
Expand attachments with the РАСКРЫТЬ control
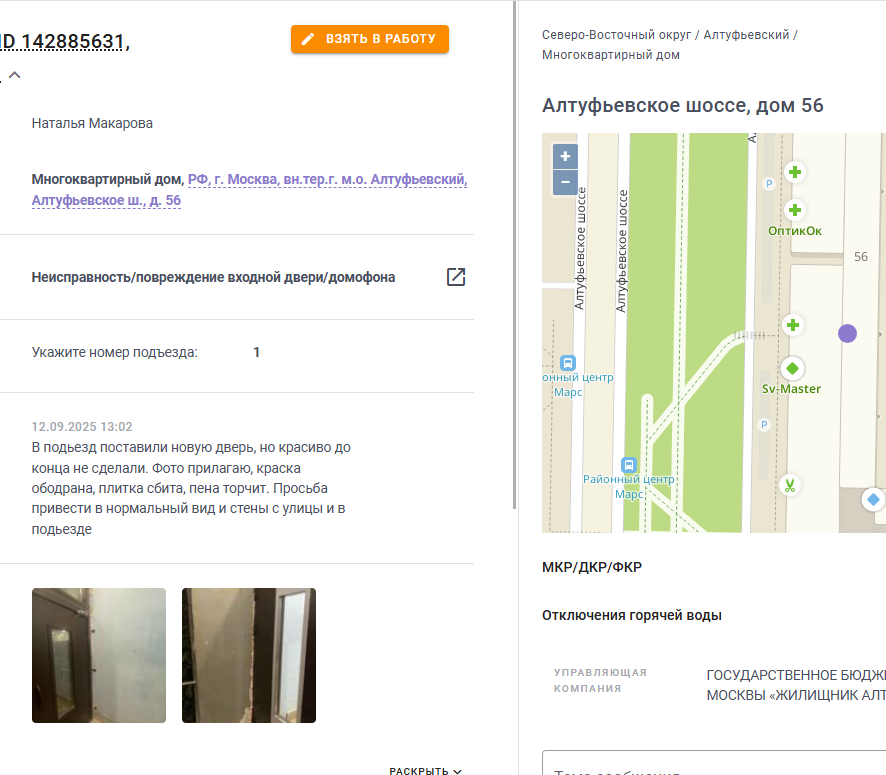425,771
